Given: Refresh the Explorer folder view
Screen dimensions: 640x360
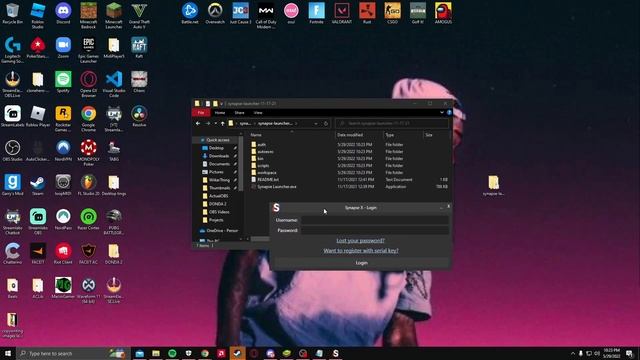Looking at the screenshot, I should (x=326, y=123).
